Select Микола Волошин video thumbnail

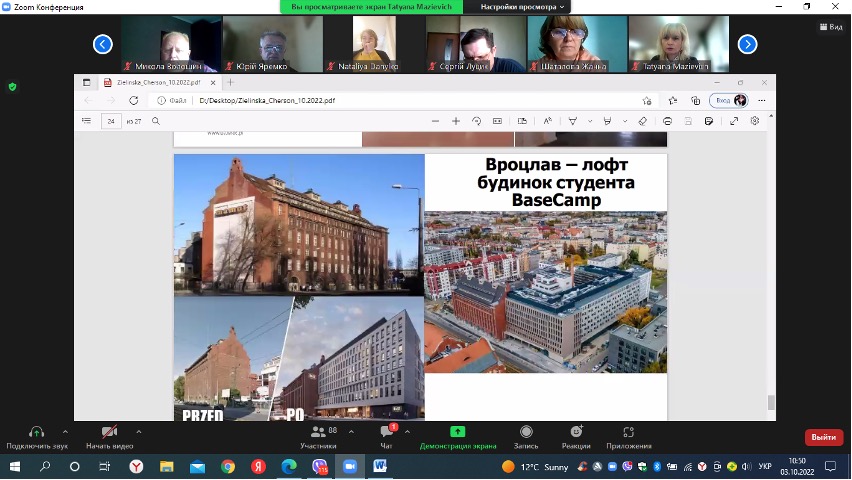tap(171, 44)
